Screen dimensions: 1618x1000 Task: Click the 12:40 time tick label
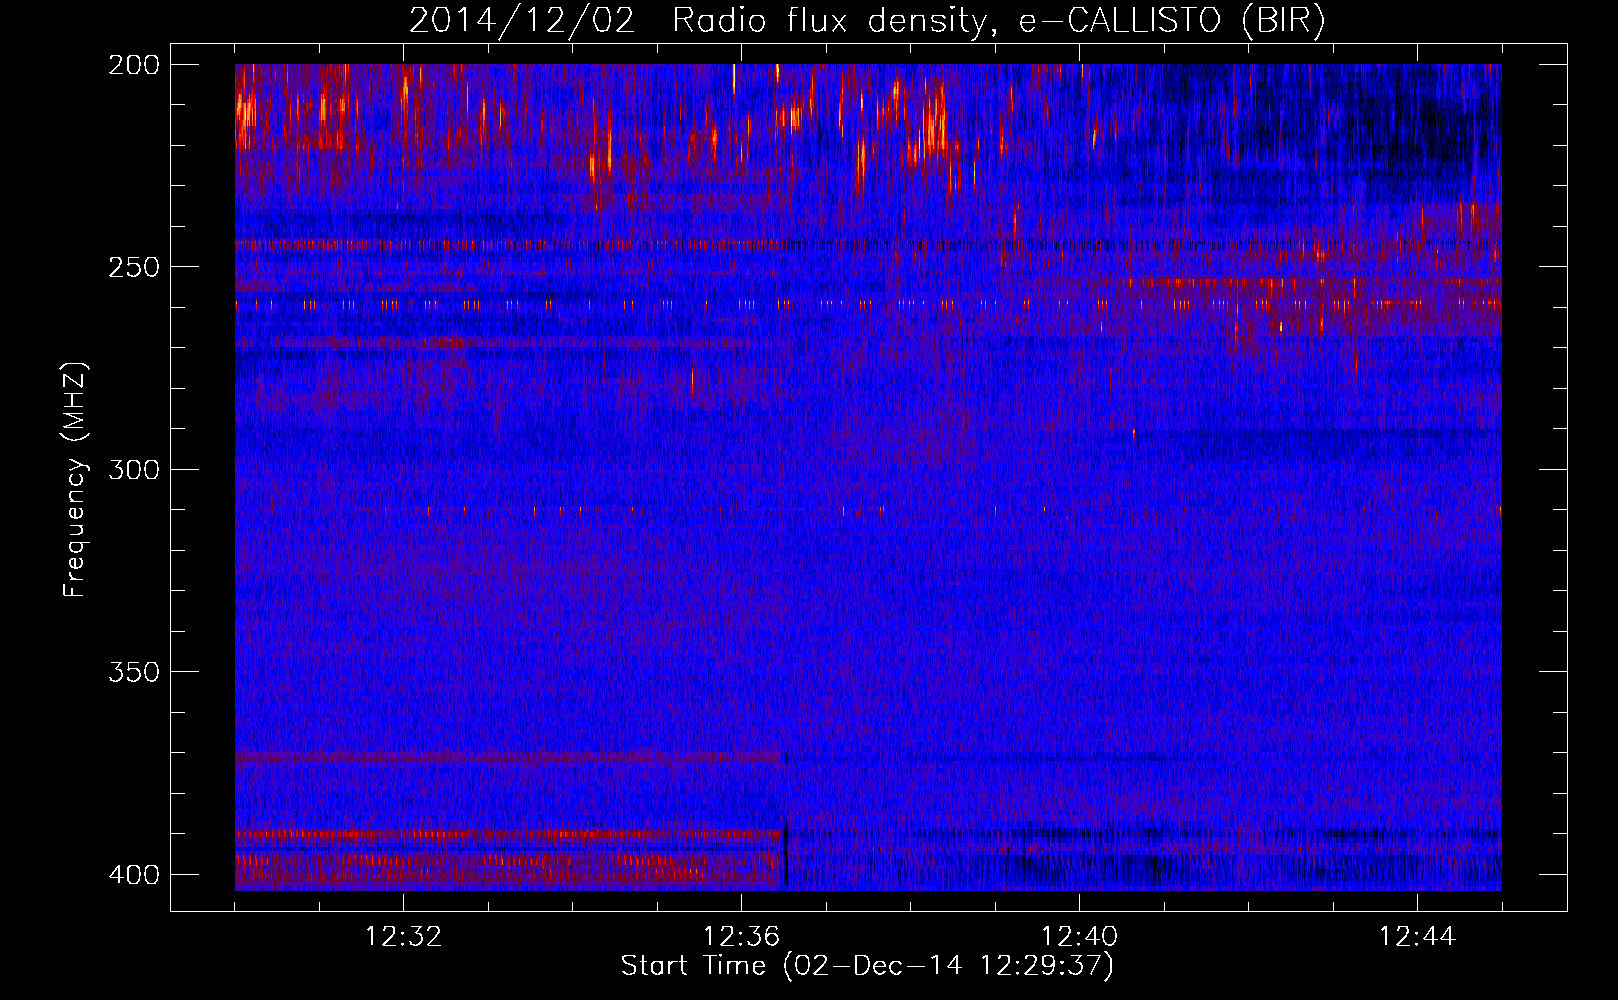coord(1079,937)
